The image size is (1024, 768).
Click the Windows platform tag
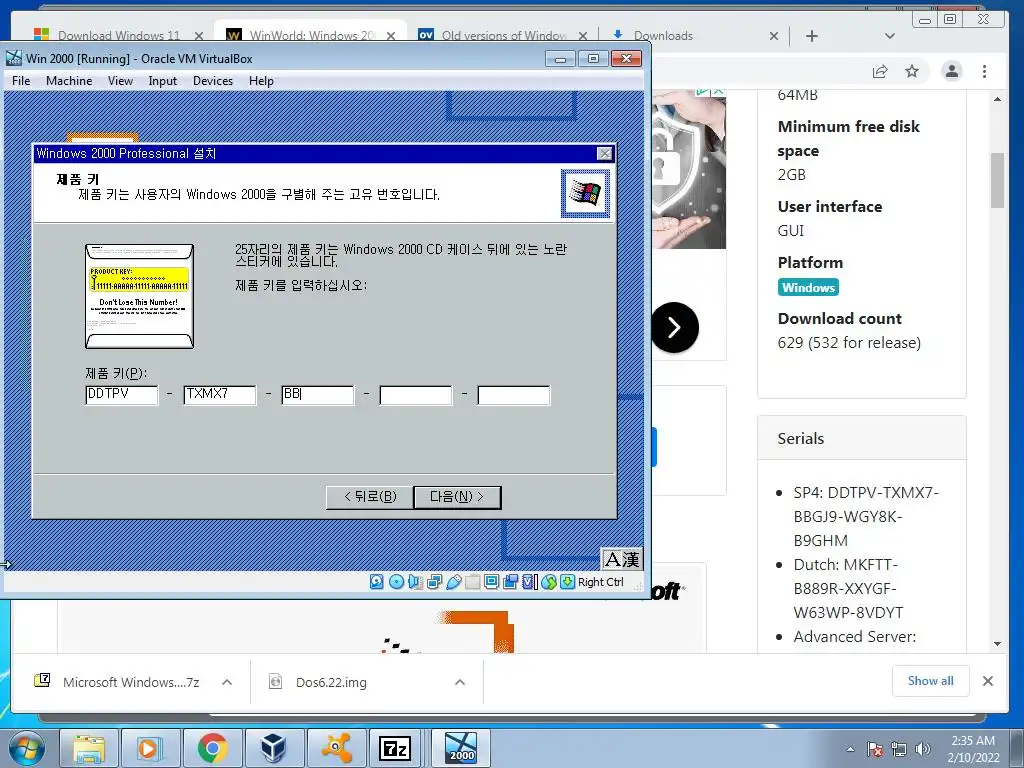pos(808,287)
